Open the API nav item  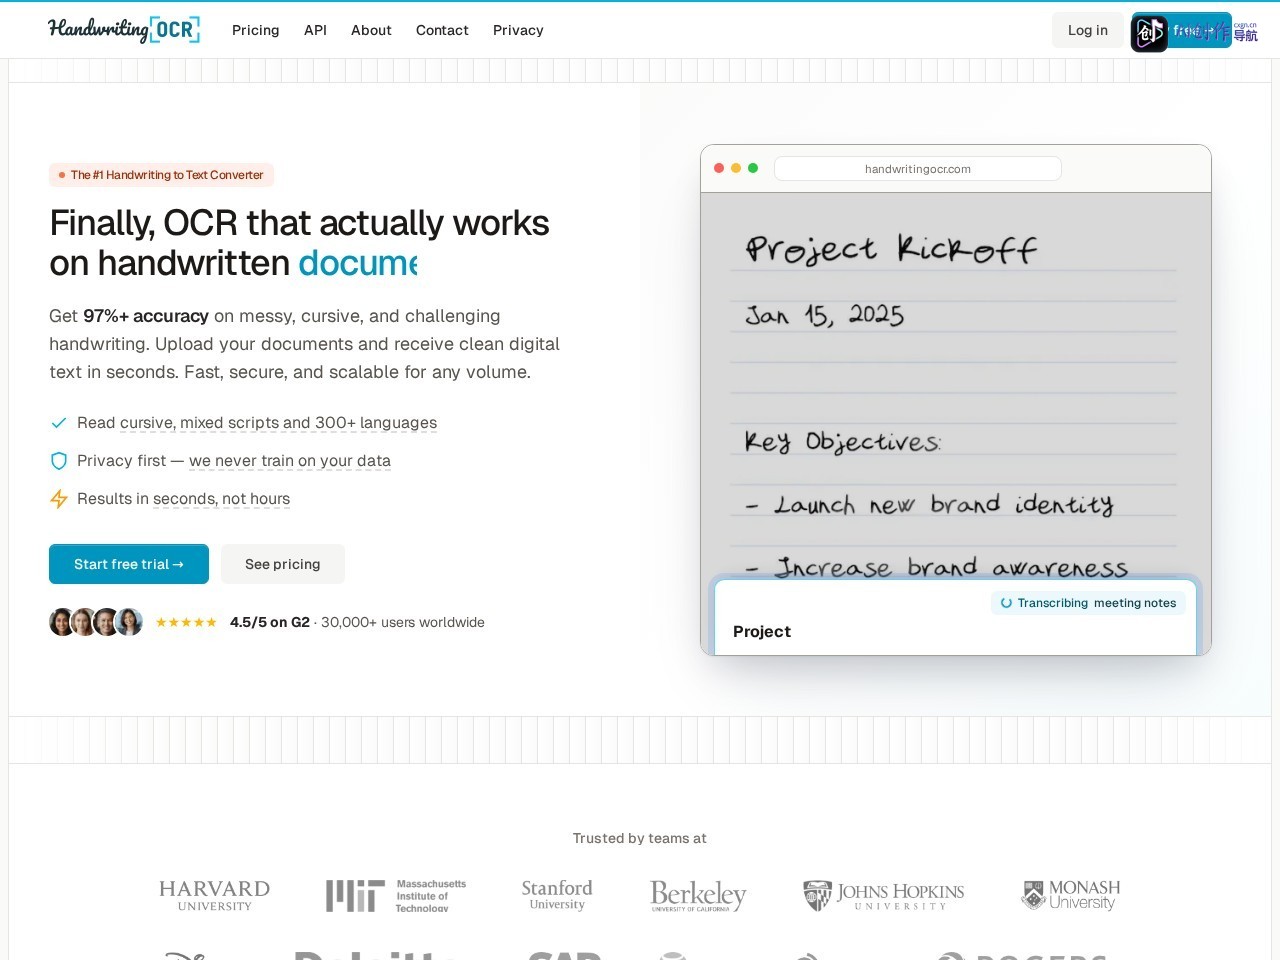point(315,30)
